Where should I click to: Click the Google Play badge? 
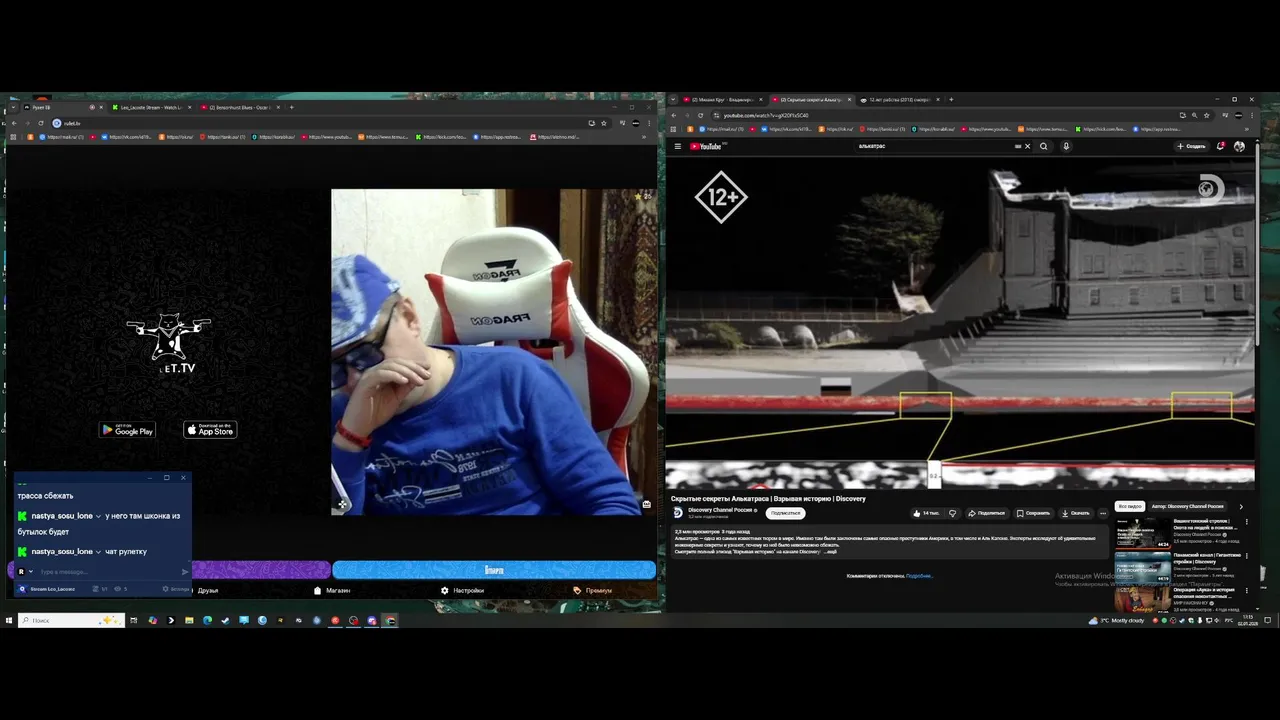click(127, 430)
